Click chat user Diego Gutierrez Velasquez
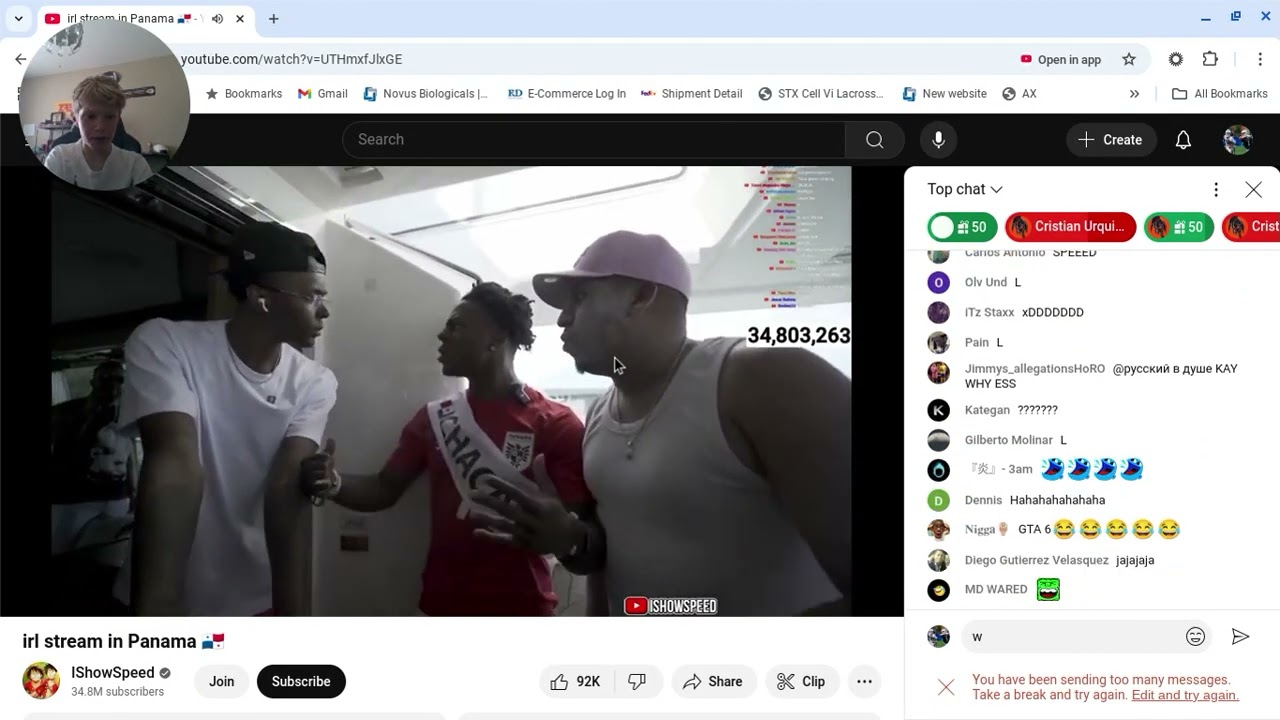The image size is (1280, 720). [1037, 560]
